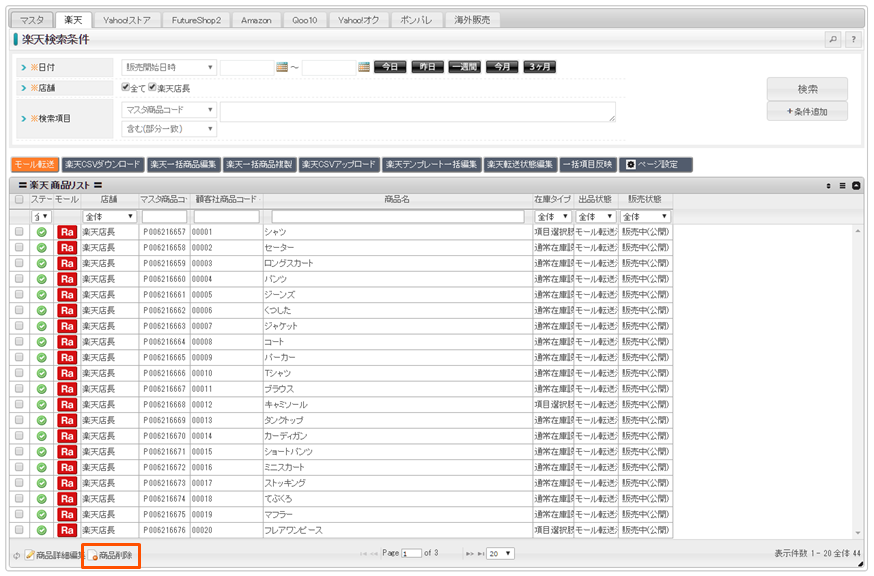Open the マスタ商品コード search item dropdown
The height and width of the screenshot is (576, 874).
169,110
